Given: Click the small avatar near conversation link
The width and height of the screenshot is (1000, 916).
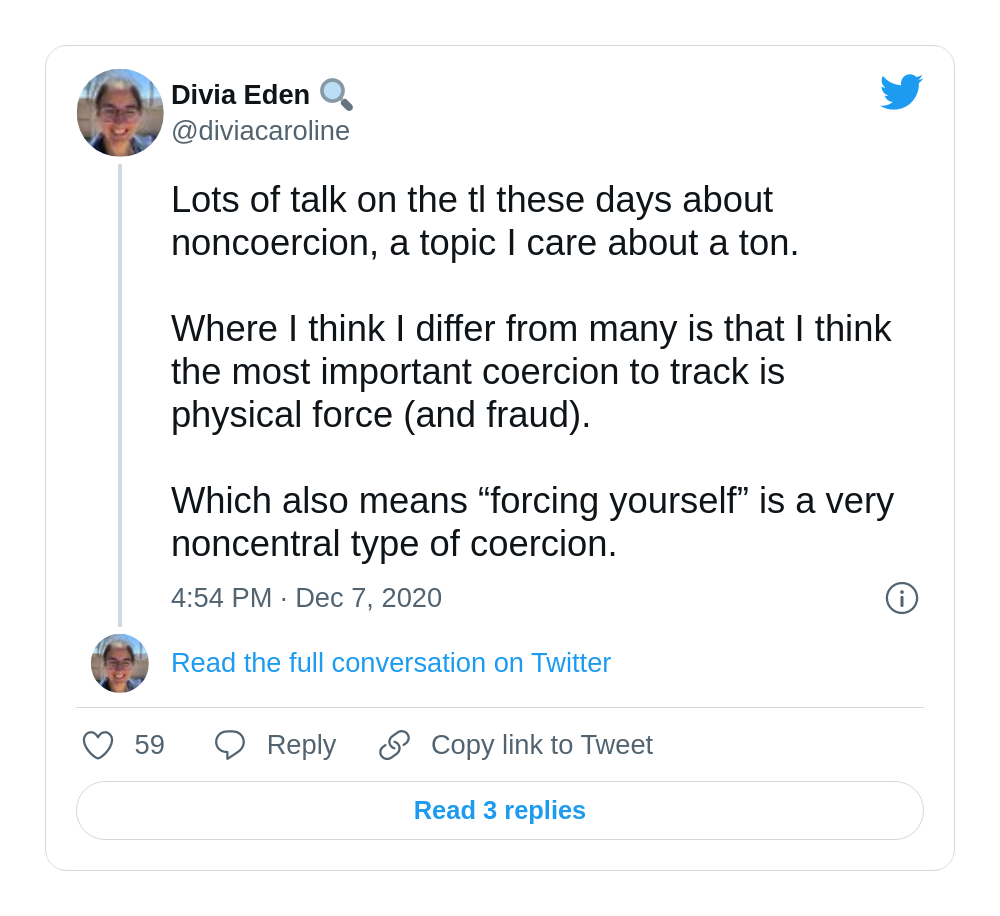Looking at the screenshot, I should pos(120,663).
